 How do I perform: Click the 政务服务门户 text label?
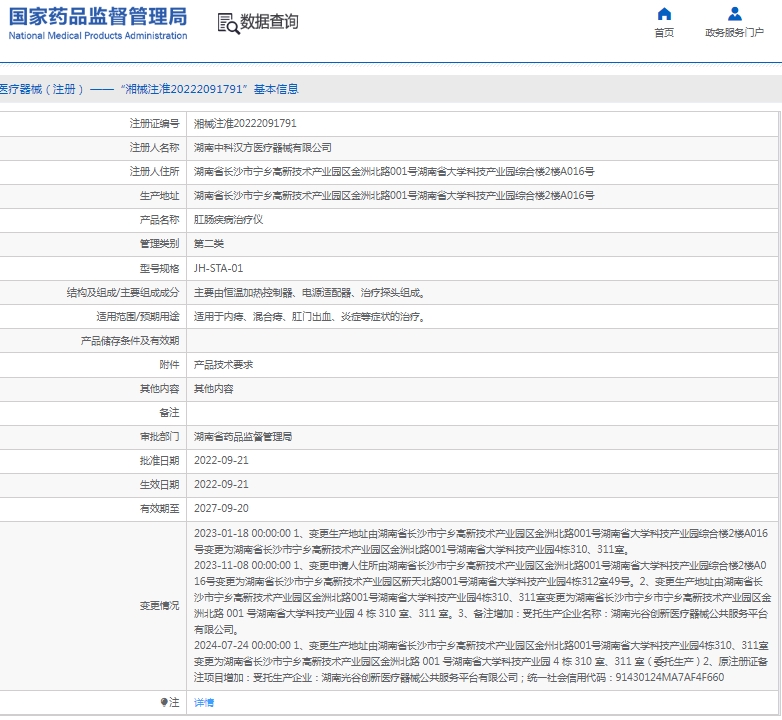735,33
